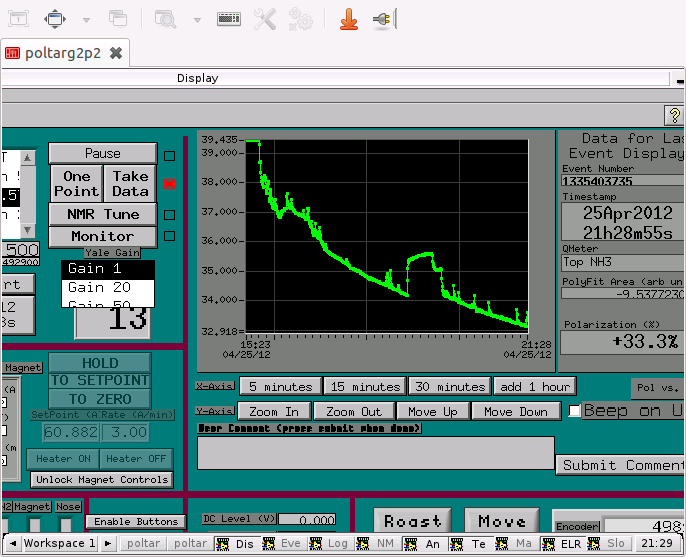Set X-axis to 30 minutes

coord(450,387)
